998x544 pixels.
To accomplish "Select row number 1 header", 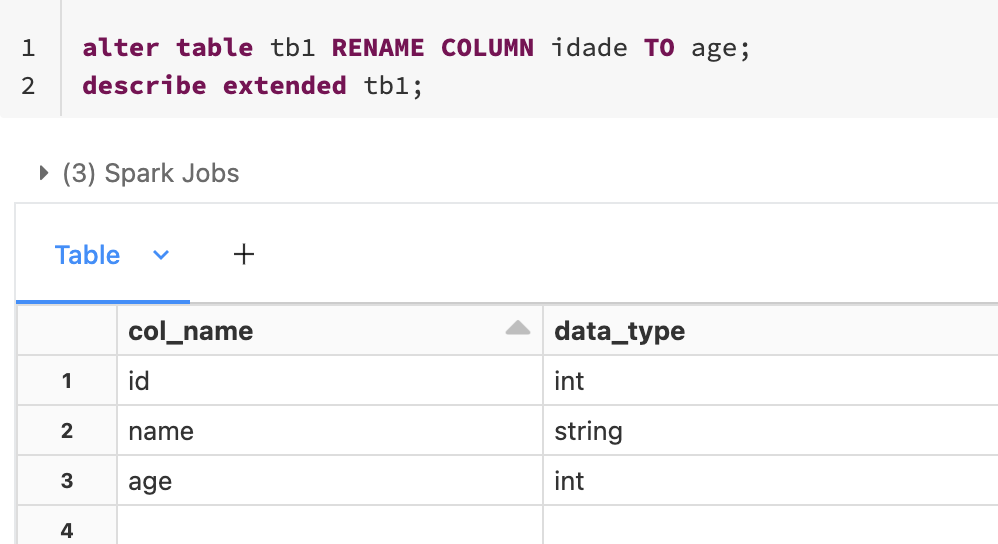I will coord(67,380).
